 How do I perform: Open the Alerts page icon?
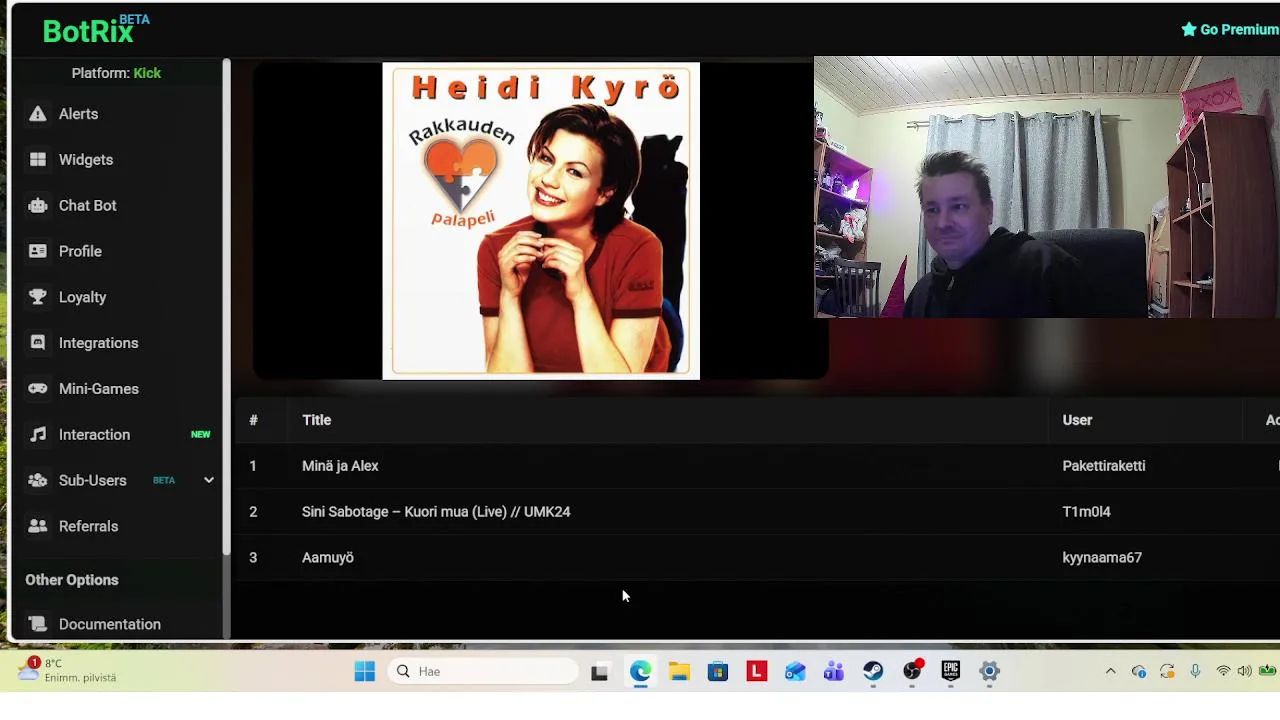[38, 114]
